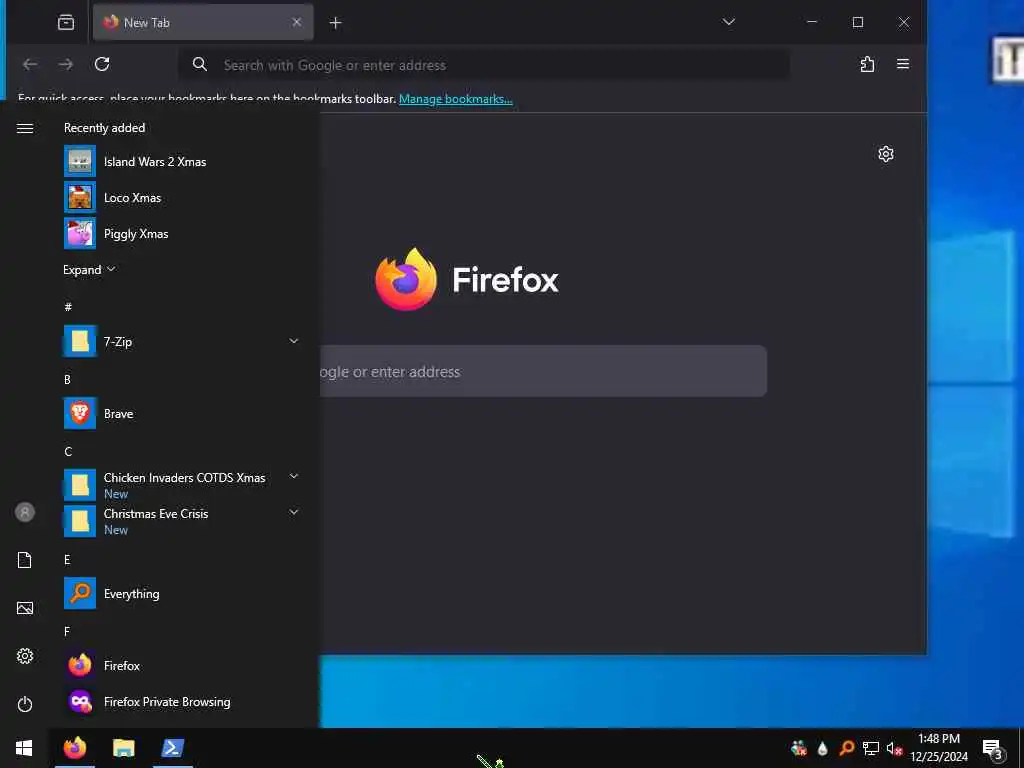Reload the page in Firefox

pos(102,64)
